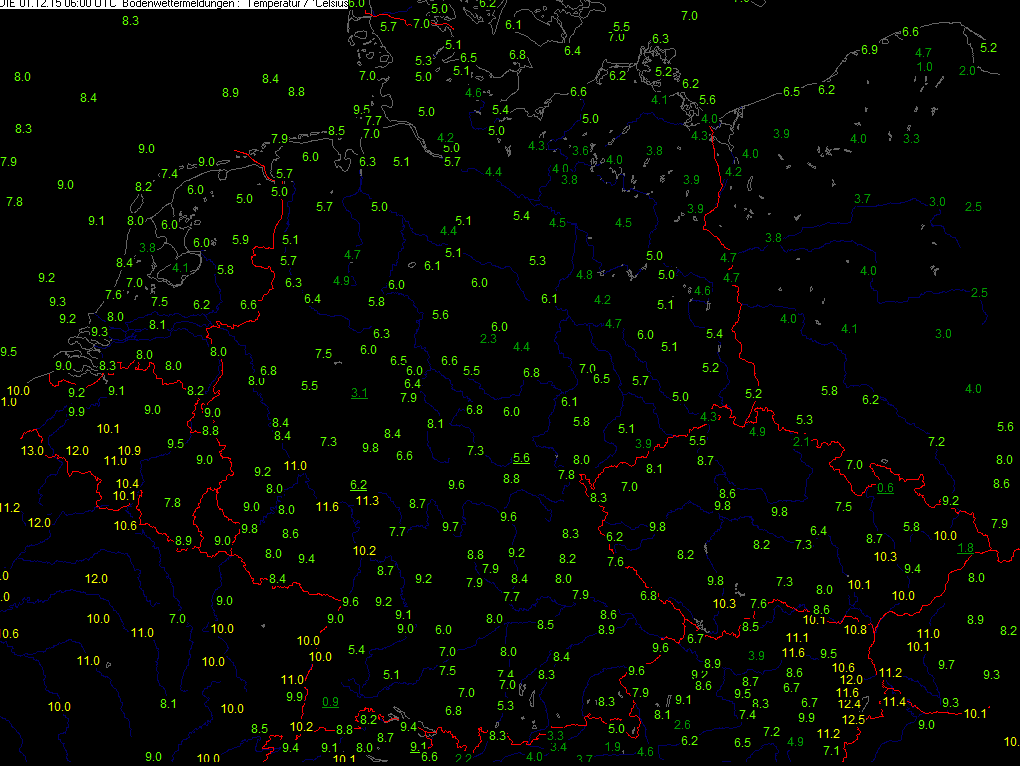Image resolution: width=1020 pixels, height=766 pixels.
Task: Select the underlined 1.8 station value
Action: tap(965, 547)
